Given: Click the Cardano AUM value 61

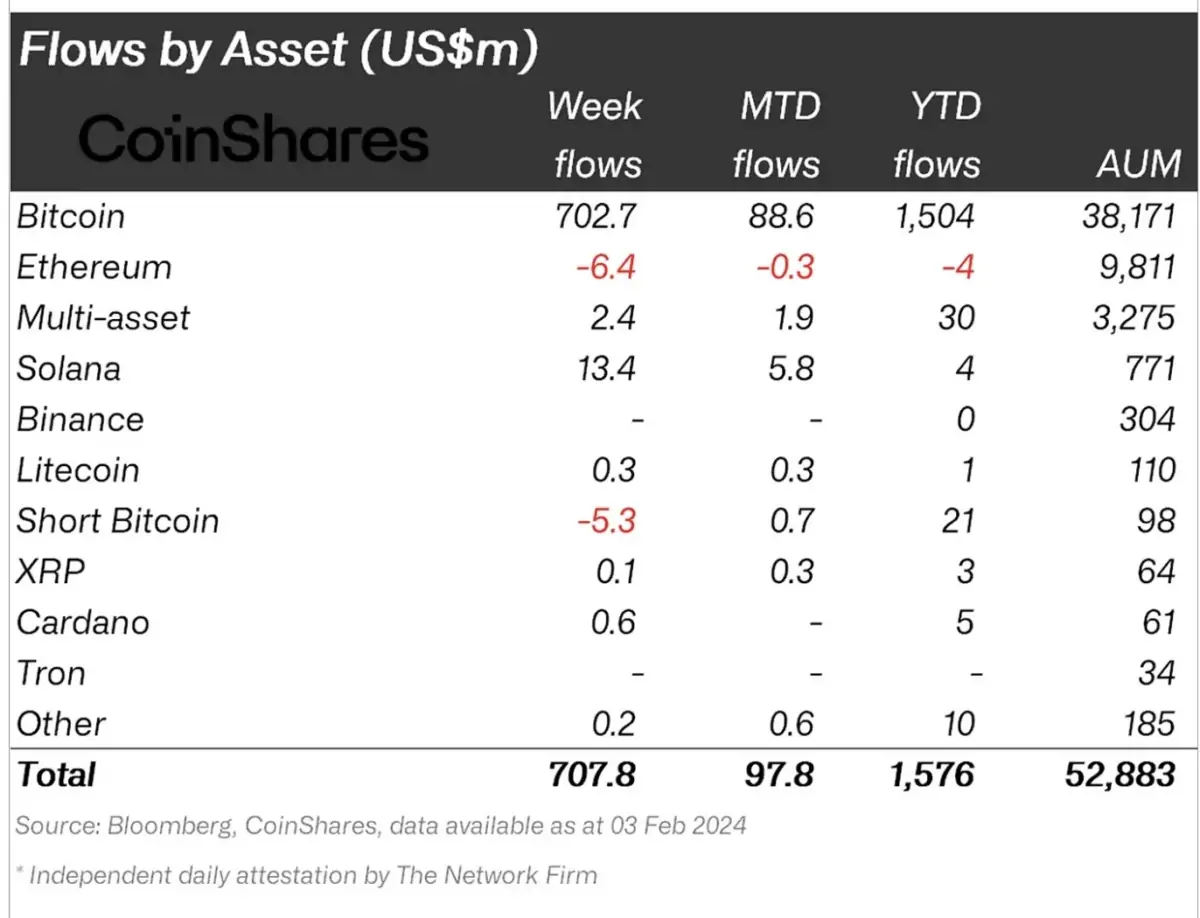Looking at the screenshot, I should coord(1157,622).
